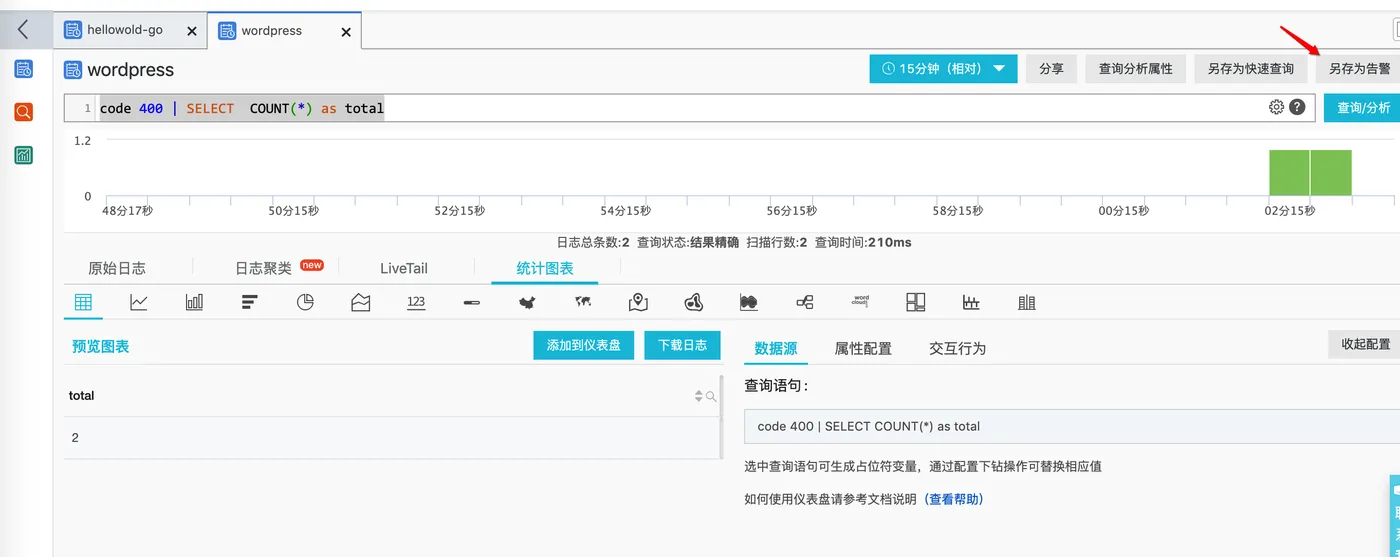Click the left sidebar logstore icon
Viewport: 1400px width, 557px height.
tap(24, 69)
